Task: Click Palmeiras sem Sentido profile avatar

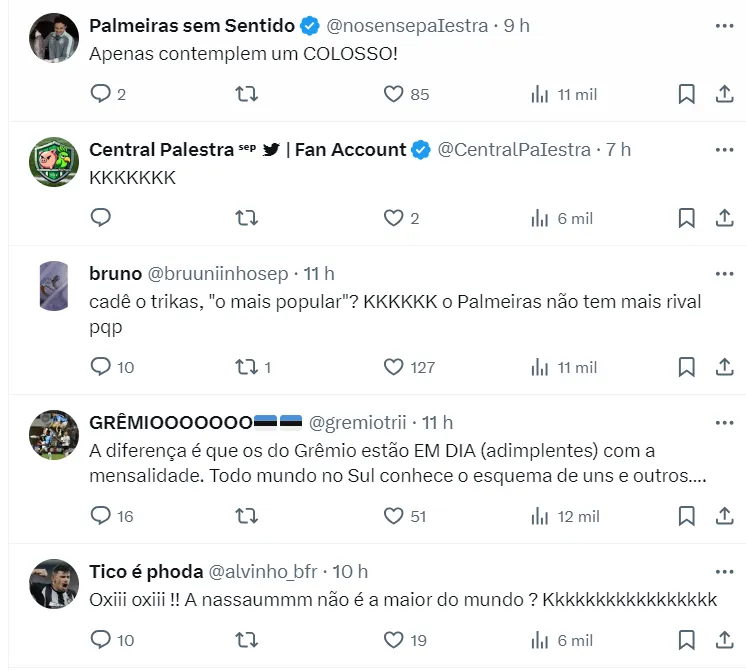Action: pos(54,38)
